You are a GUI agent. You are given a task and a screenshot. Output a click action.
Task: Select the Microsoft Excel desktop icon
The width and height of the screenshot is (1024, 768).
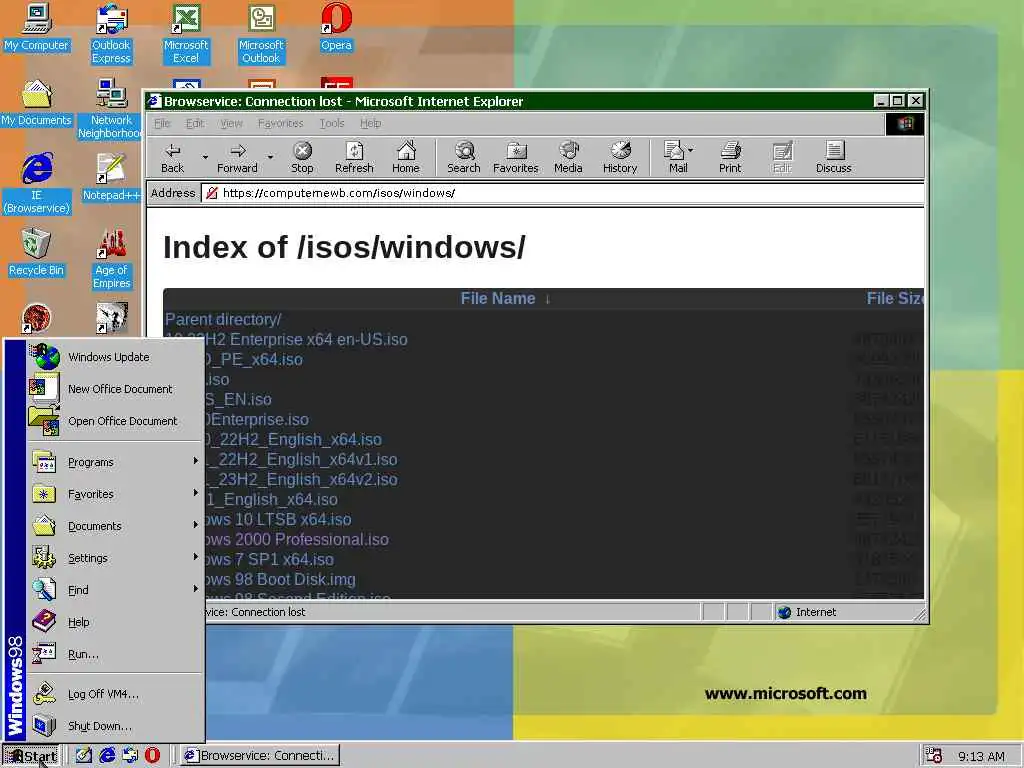click(186, 34)
